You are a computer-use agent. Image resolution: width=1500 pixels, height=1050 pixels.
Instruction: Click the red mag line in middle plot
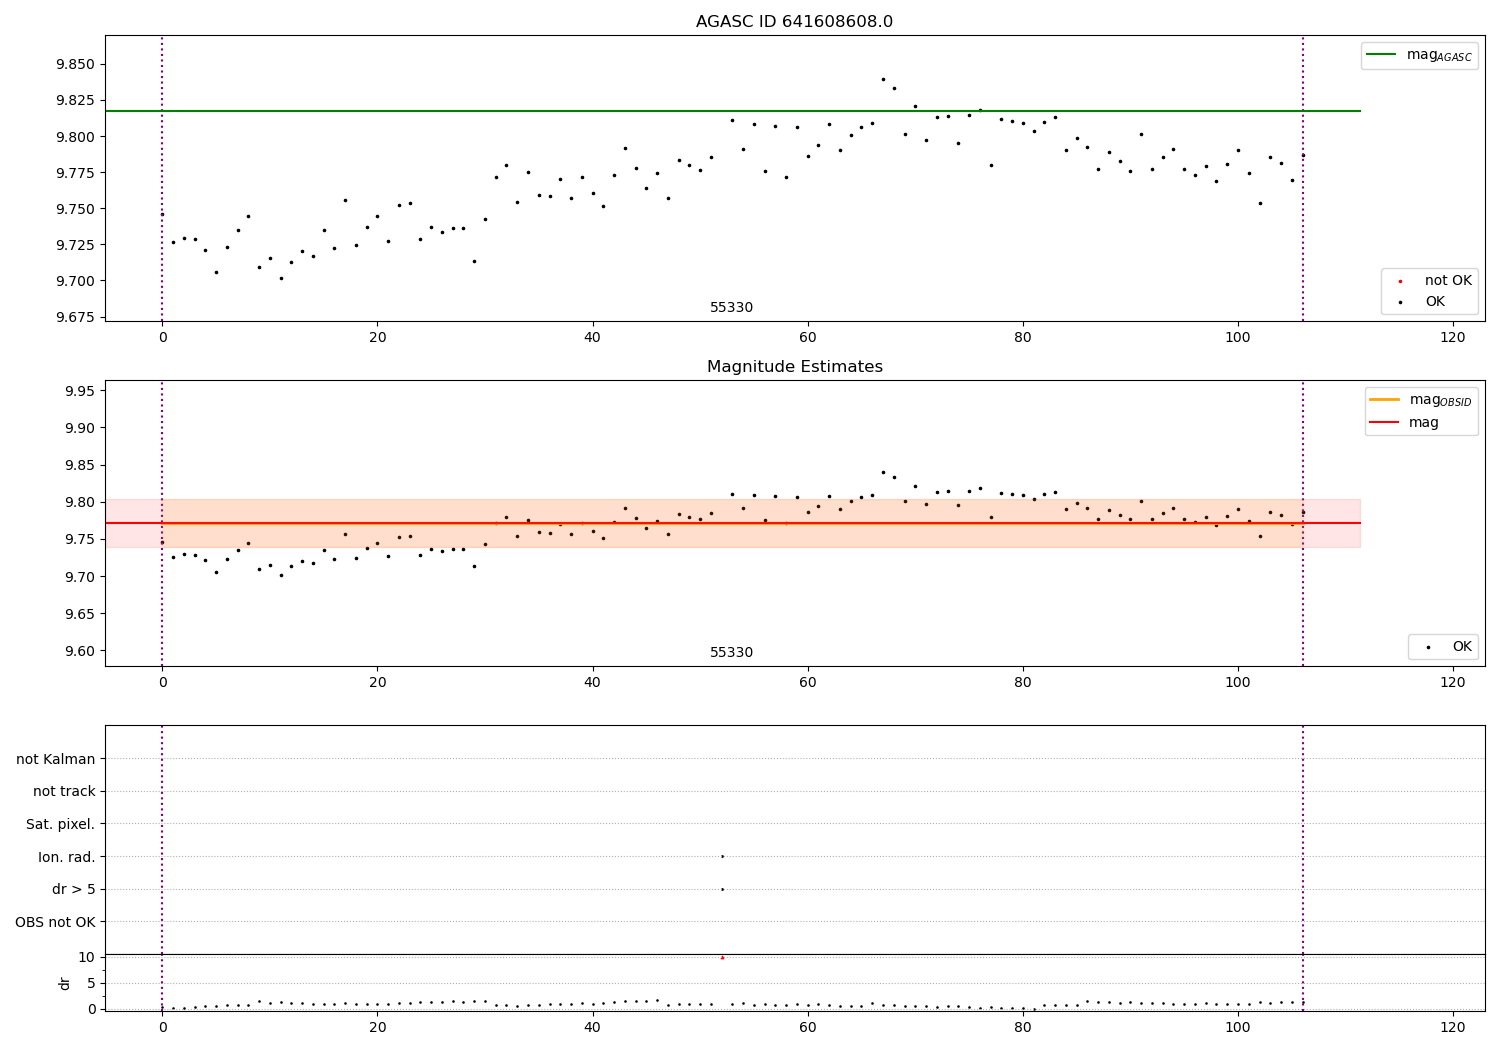pyautogui.click(x=733, y=523)
